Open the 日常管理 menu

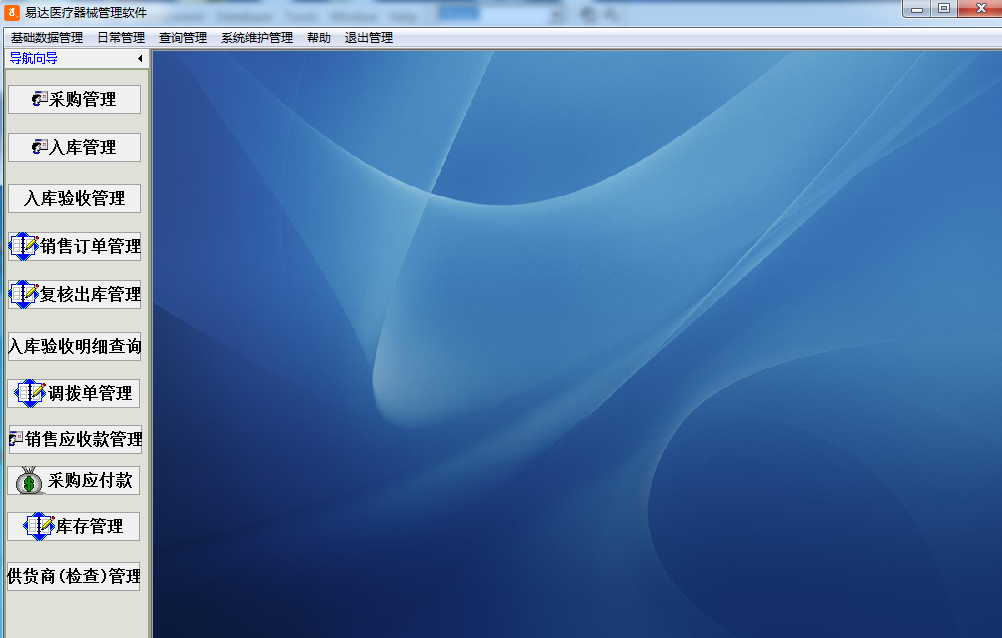point(121,38)
